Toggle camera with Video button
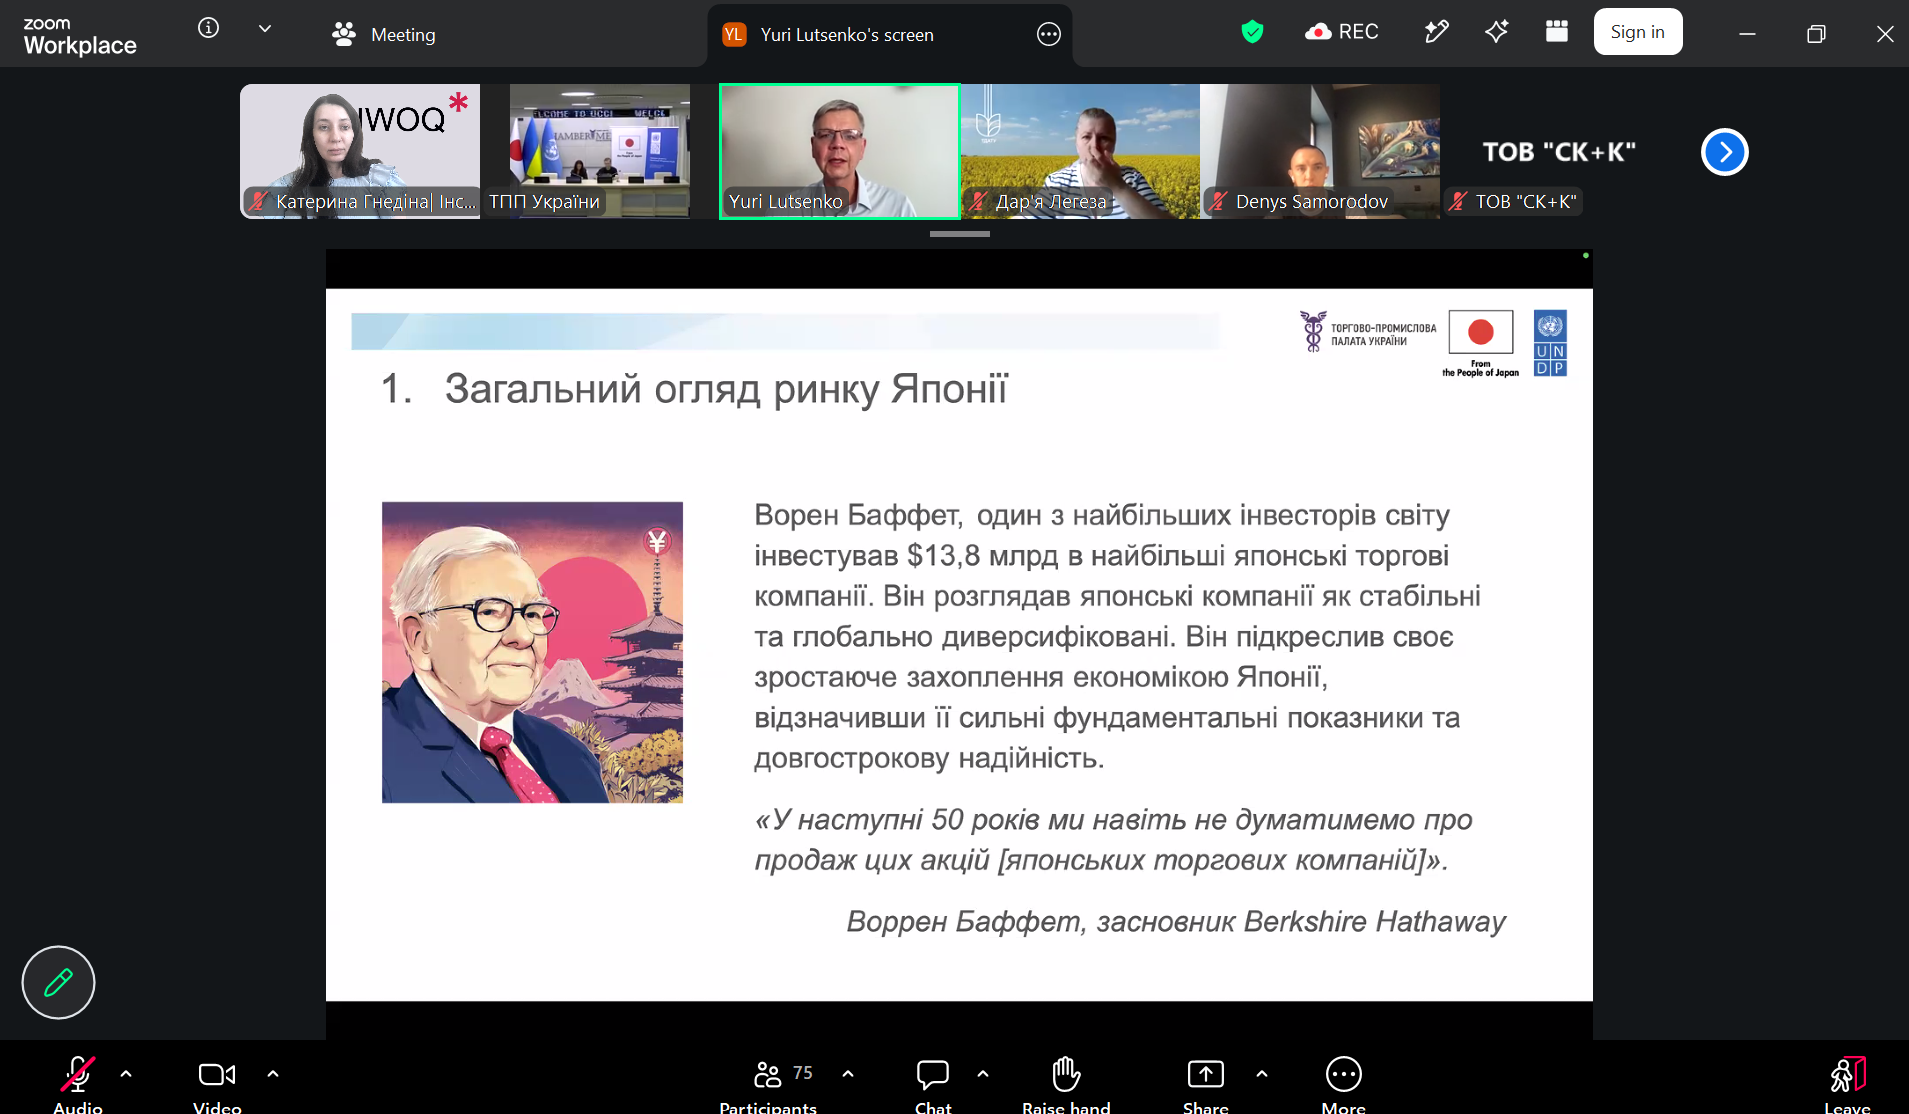The image size is (1909, 1114). pos(217,1084)
